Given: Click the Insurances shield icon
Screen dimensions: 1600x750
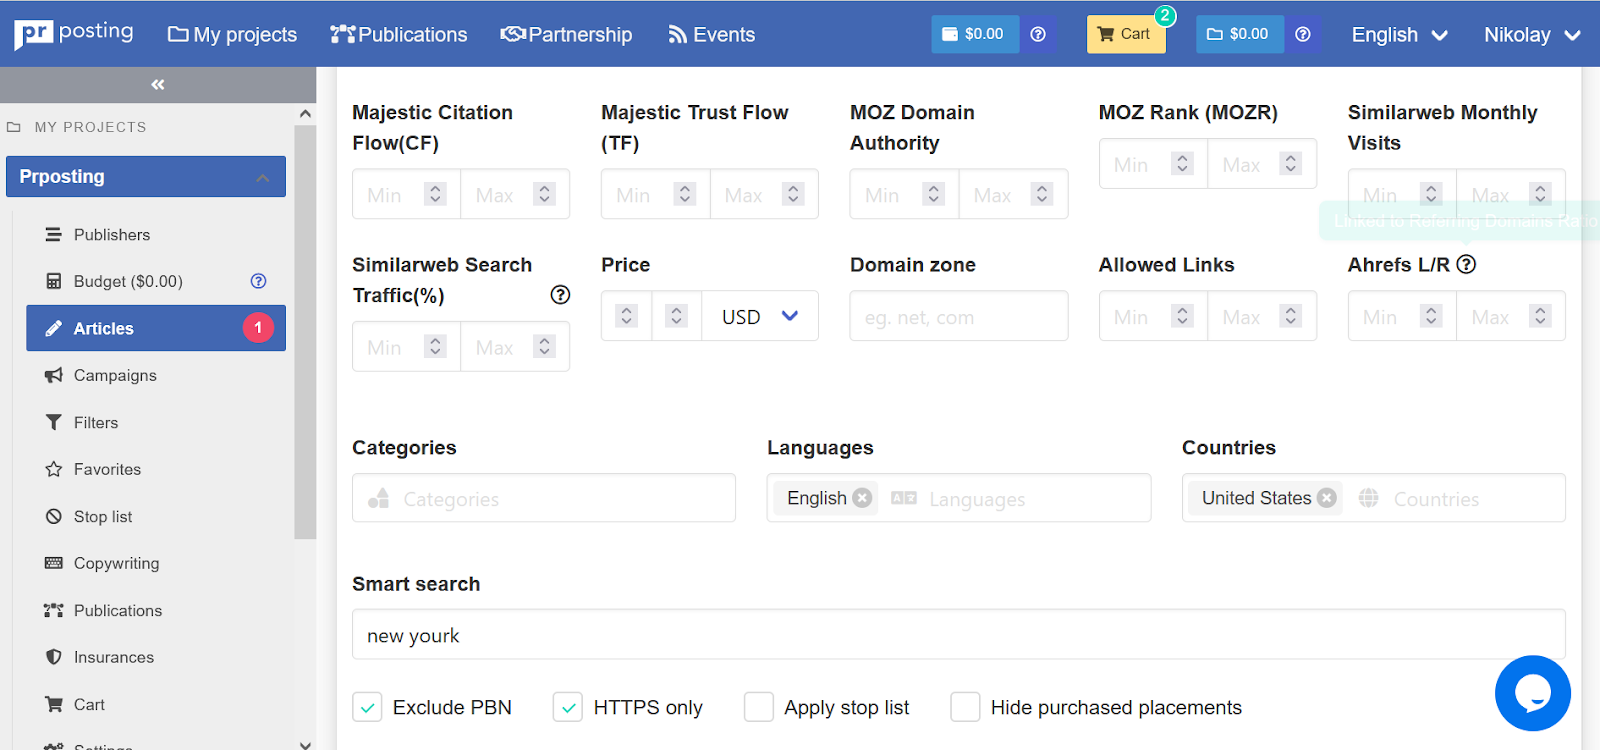Looking at the screenshot, I should coord(54,658).
